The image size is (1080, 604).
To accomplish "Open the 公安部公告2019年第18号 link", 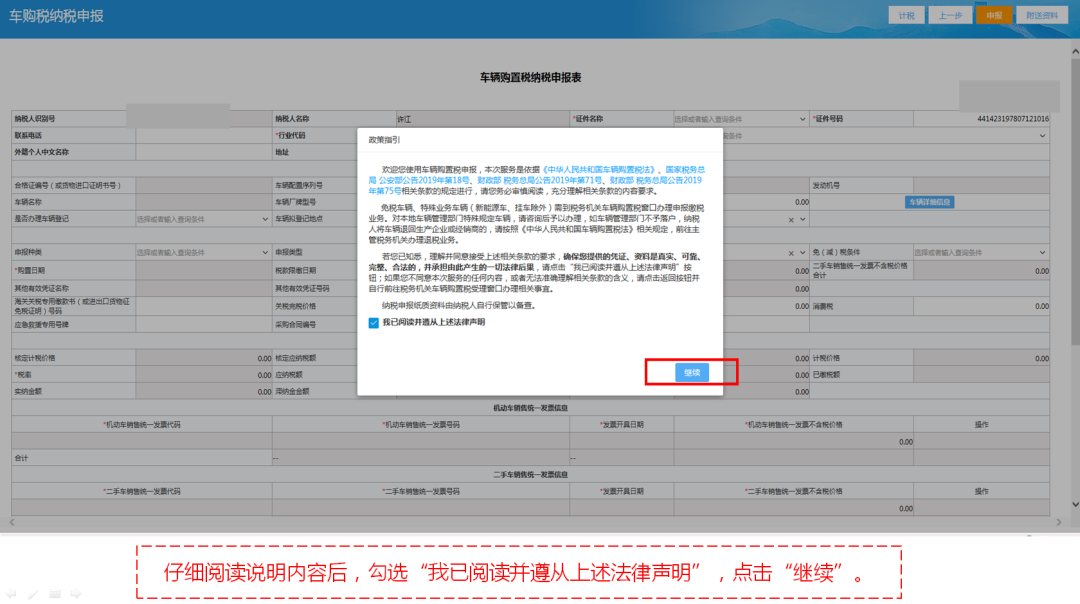I will [424, 180].
